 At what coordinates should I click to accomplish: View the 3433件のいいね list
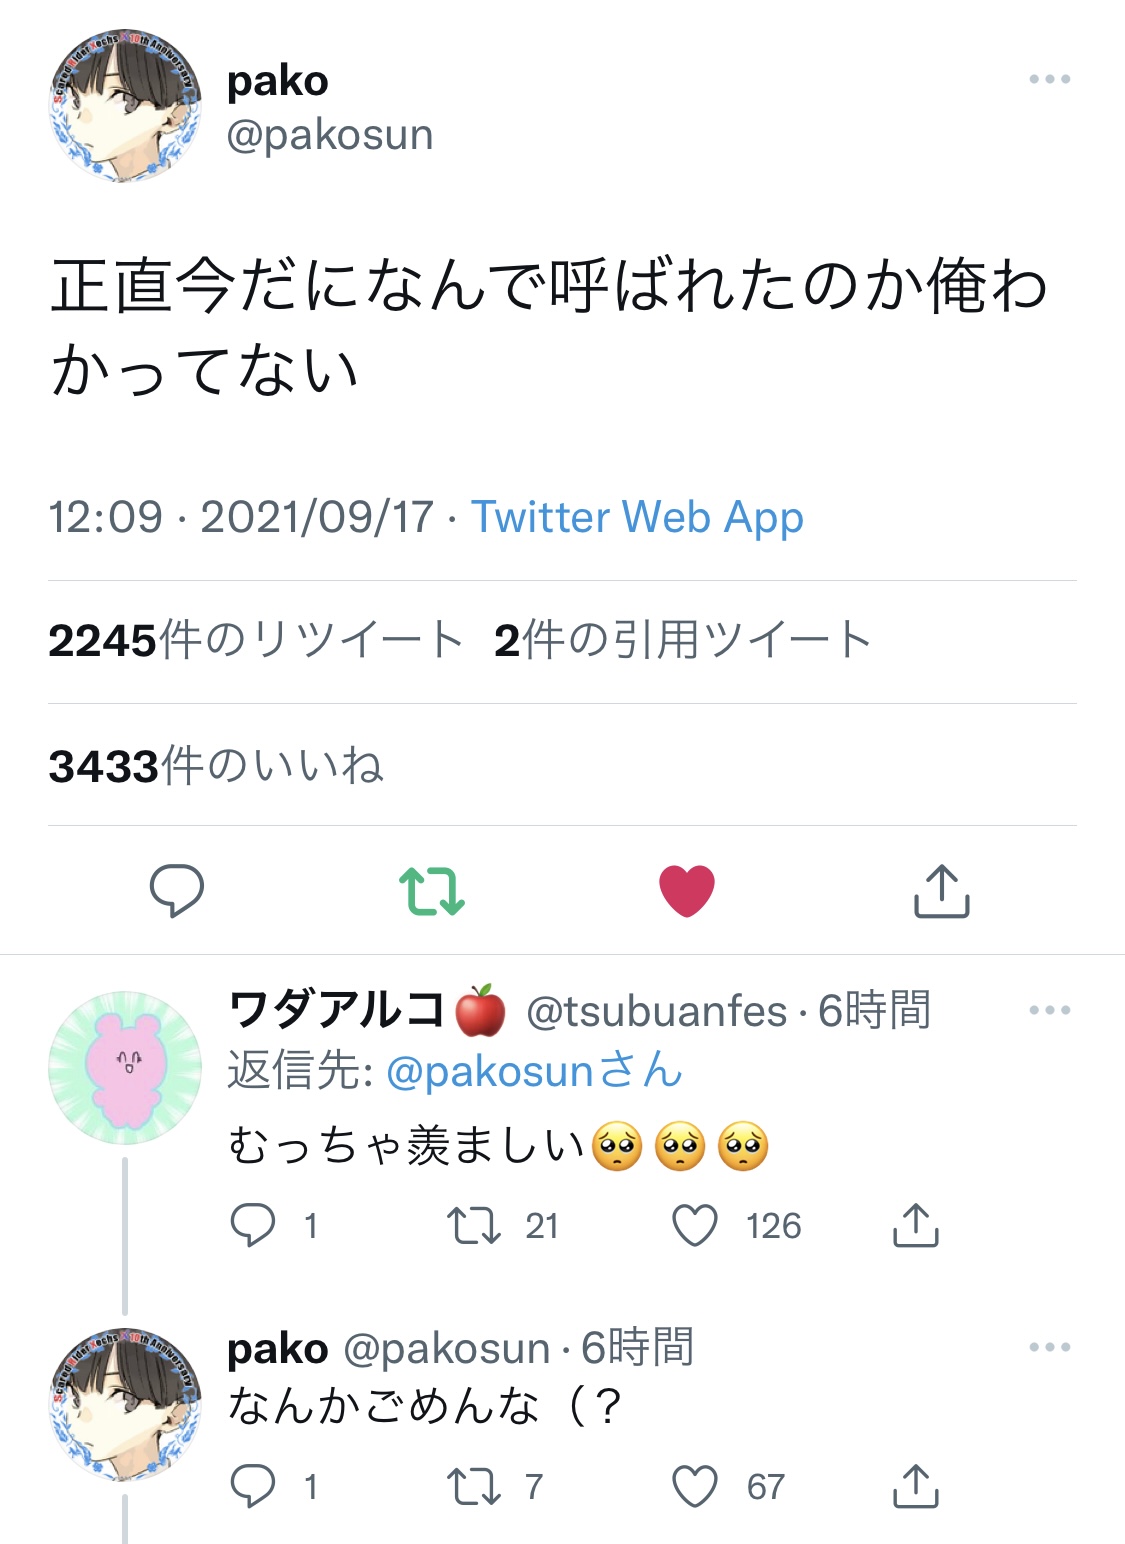[x=216, y=766]
